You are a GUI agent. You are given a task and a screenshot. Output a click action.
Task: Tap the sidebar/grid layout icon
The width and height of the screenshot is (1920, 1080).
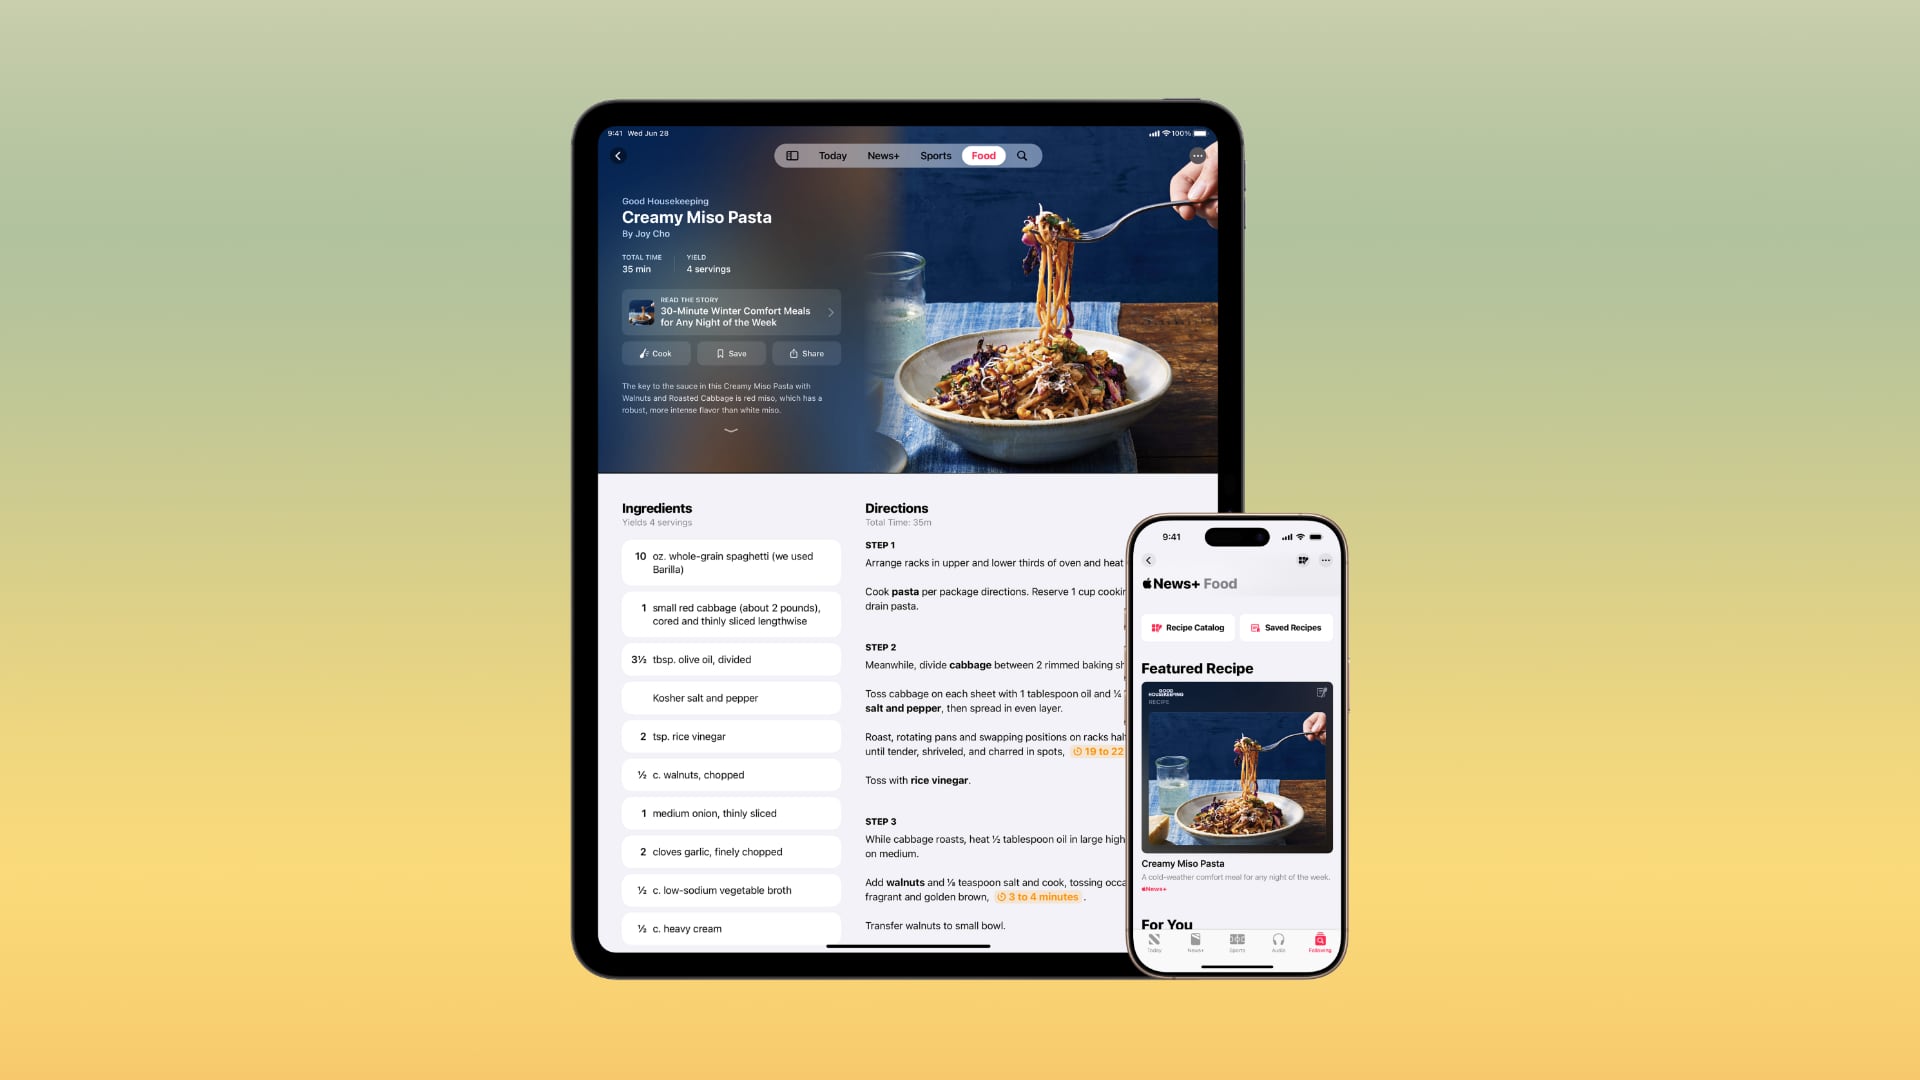[793, 156]
